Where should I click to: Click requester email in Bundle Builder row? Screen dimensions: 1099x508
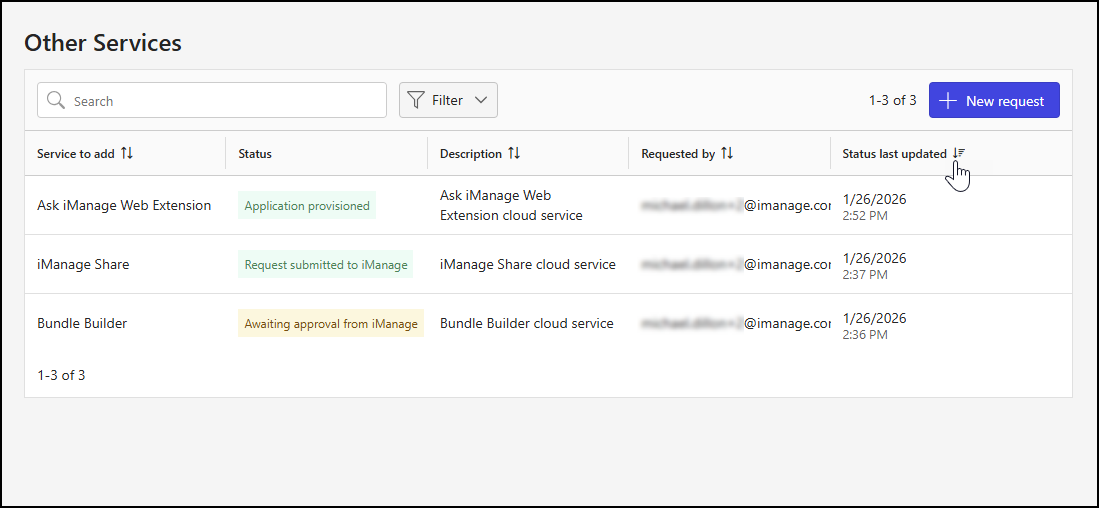click(736, 323)
